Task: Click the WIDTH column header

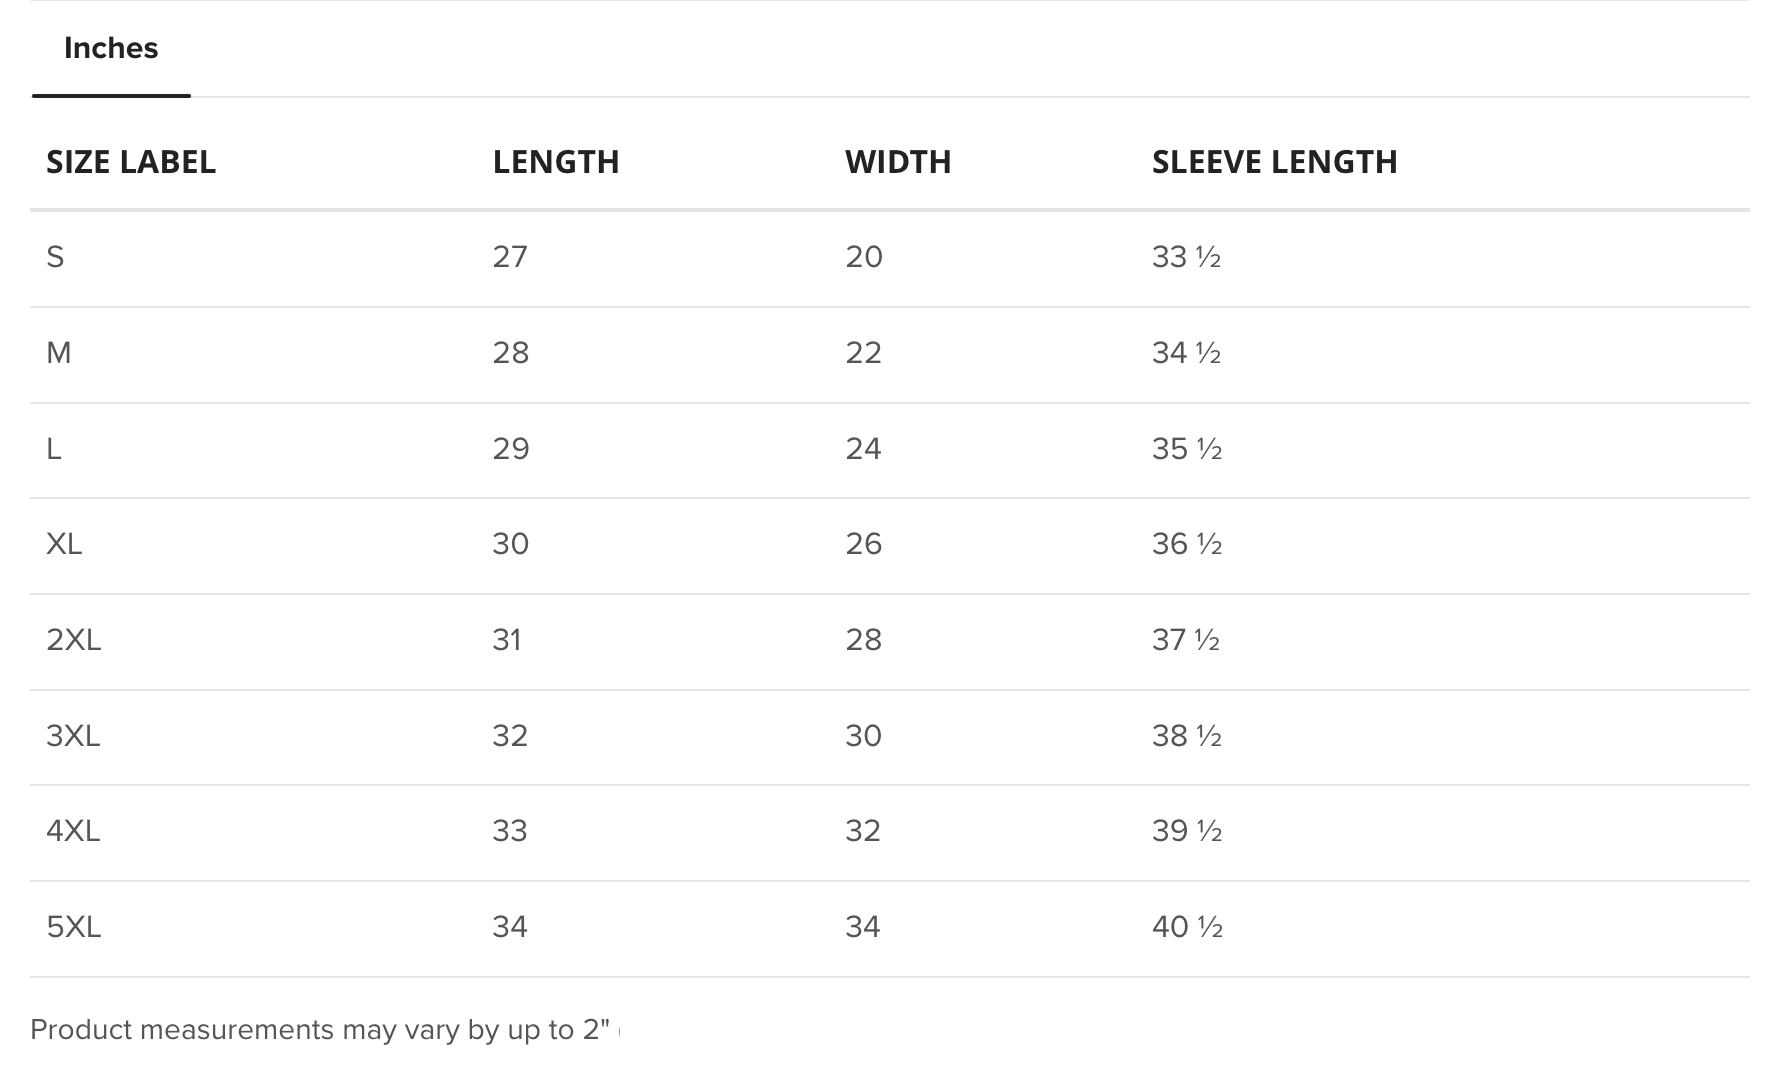Action: [x=898, y=162]
